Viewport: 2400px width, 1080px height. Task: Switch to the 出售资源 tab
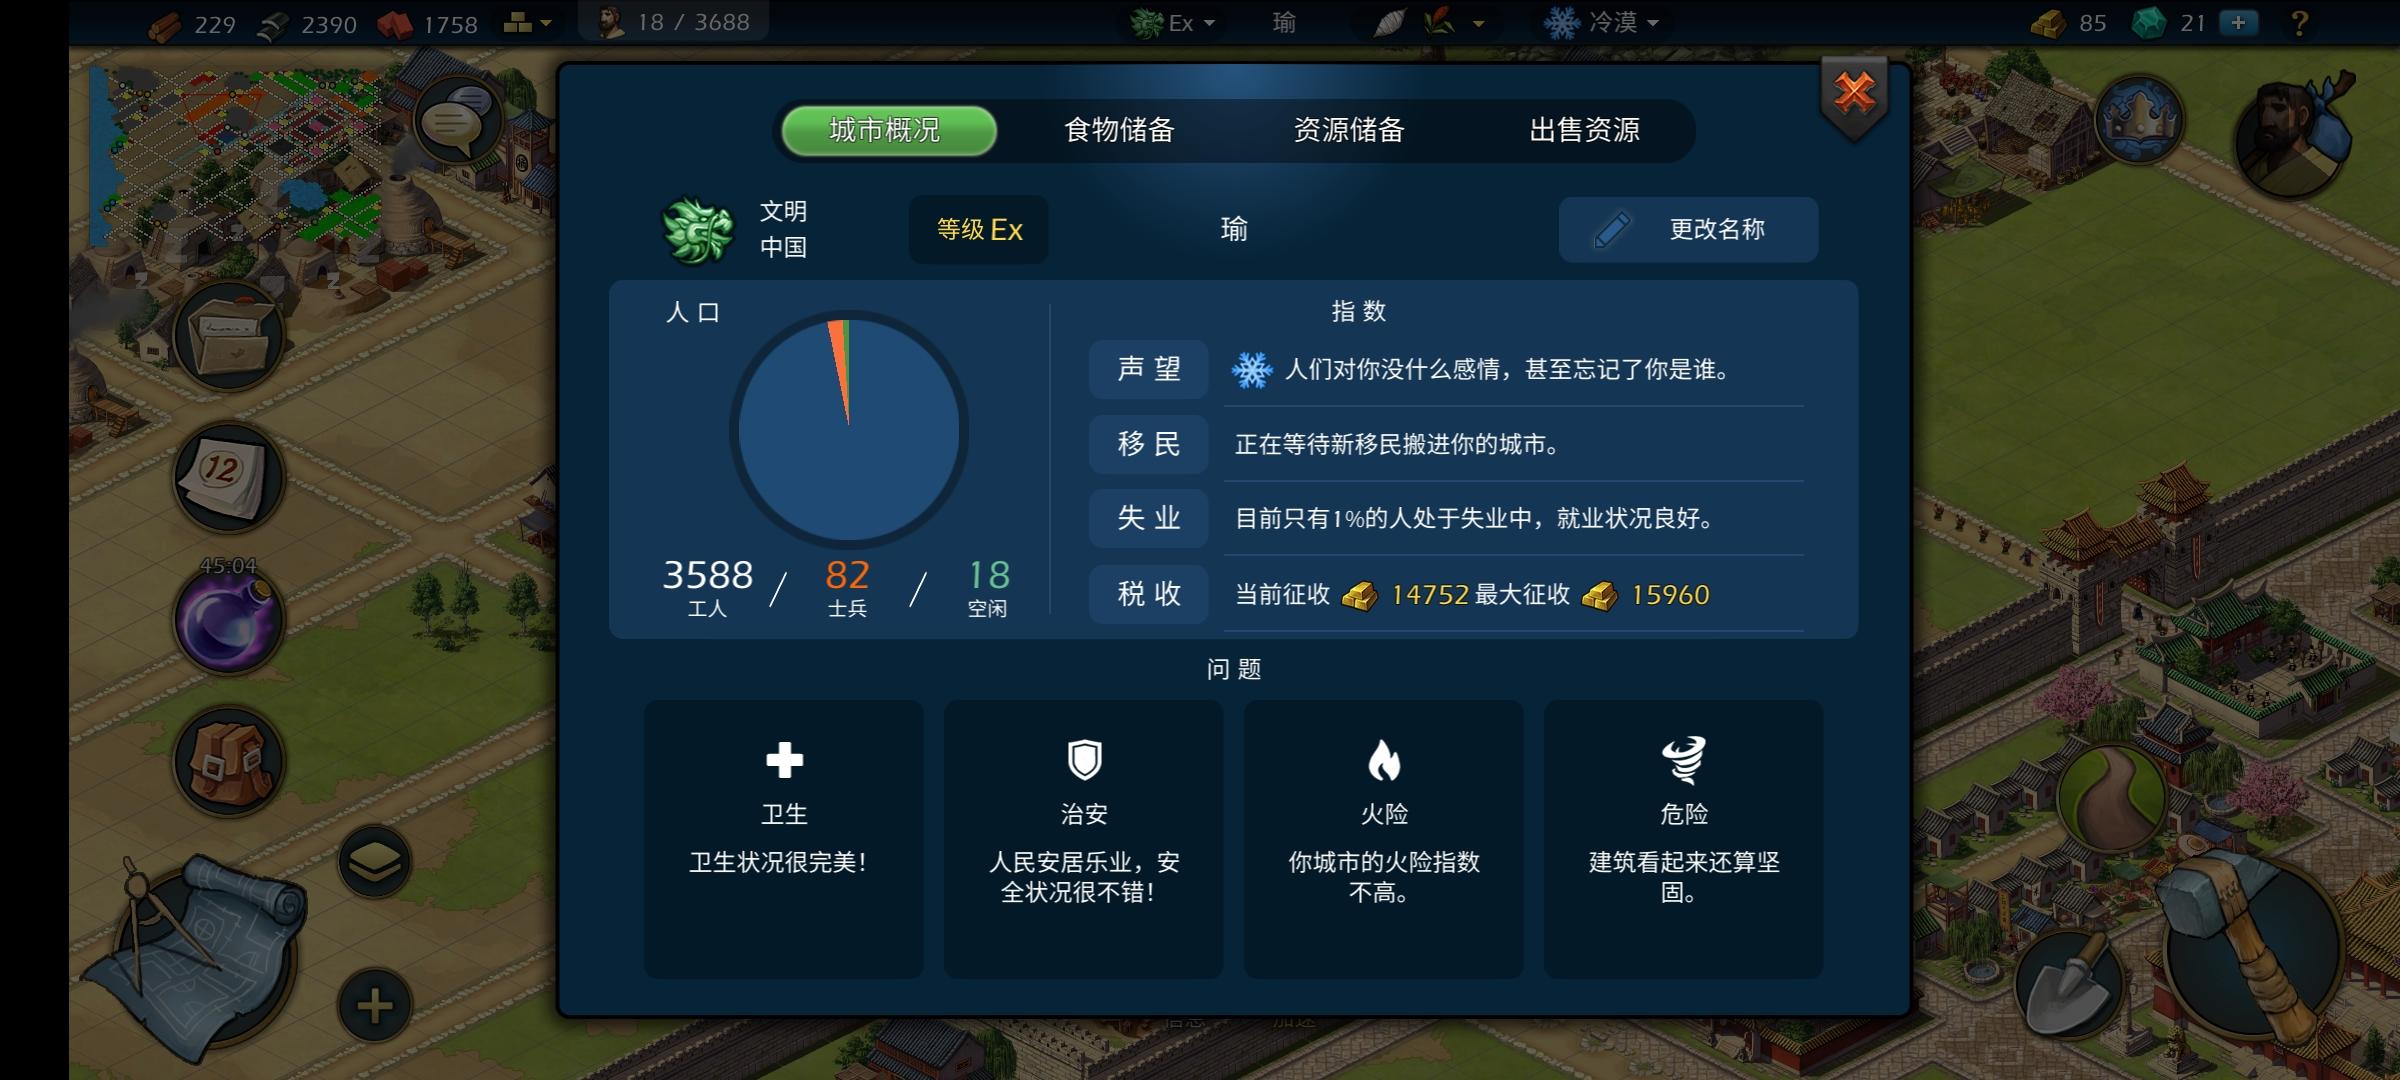1584,130
